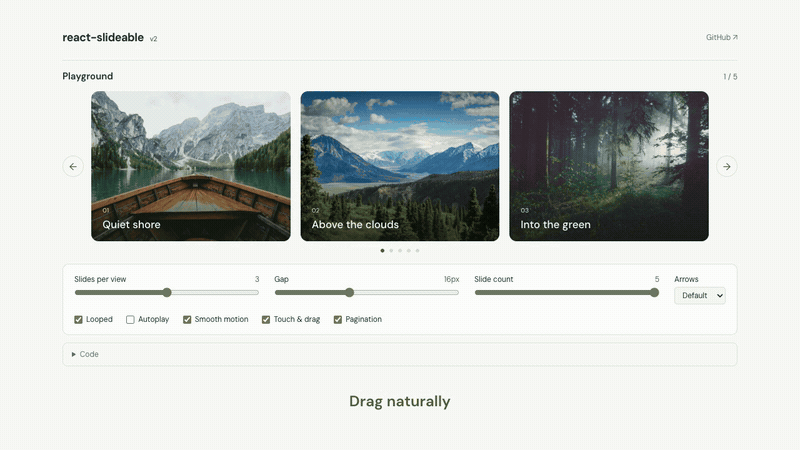Click the Drag naturally heading
The height and width of the screenshot is (450, 800).
point(399,401)
